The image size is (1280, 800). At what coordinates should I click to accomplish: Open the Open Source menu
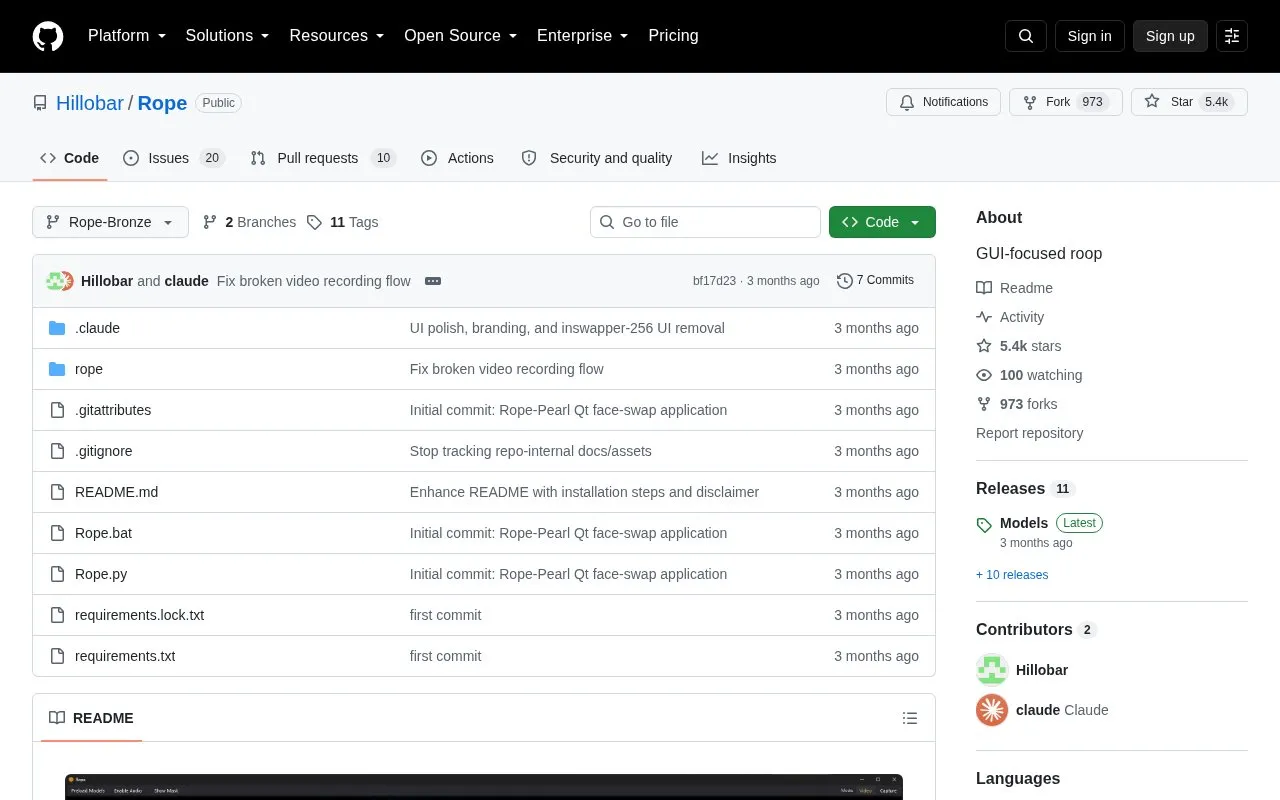461,36
